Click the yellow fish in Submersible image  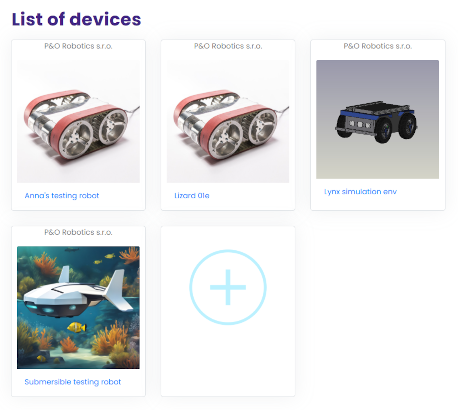pyautogui.click(x=77, y=327)
